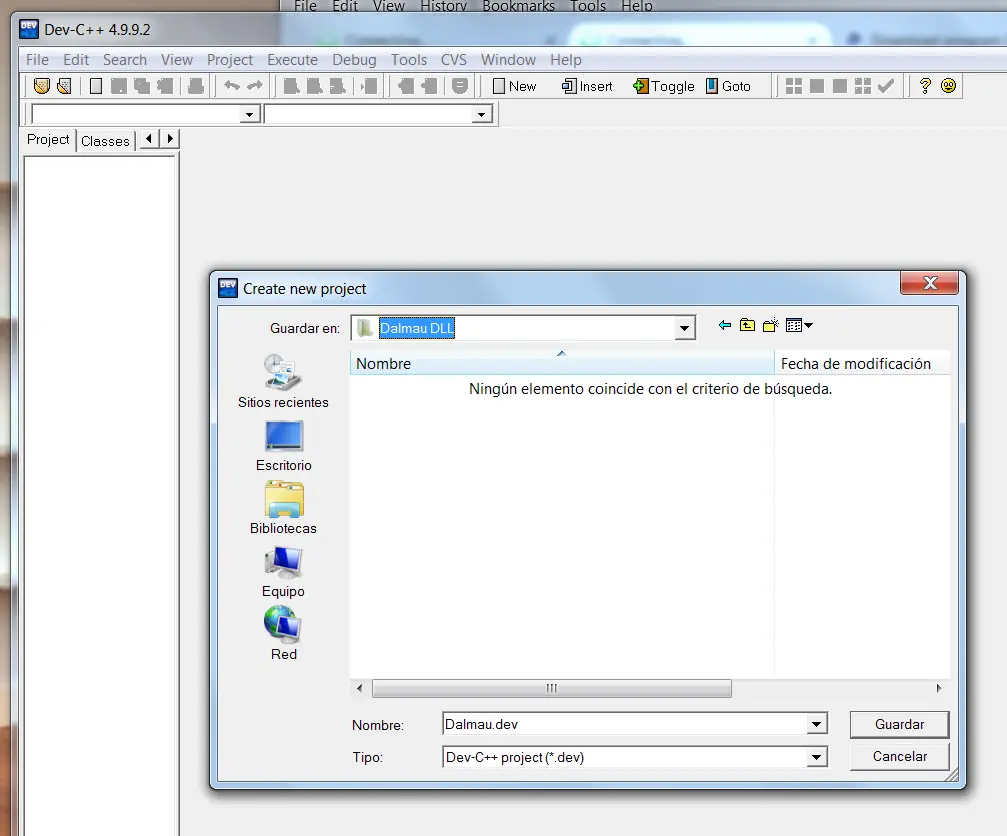Click the Guardar button
The width and height of the screenshot is (1007, 836).
coord(899,724)
